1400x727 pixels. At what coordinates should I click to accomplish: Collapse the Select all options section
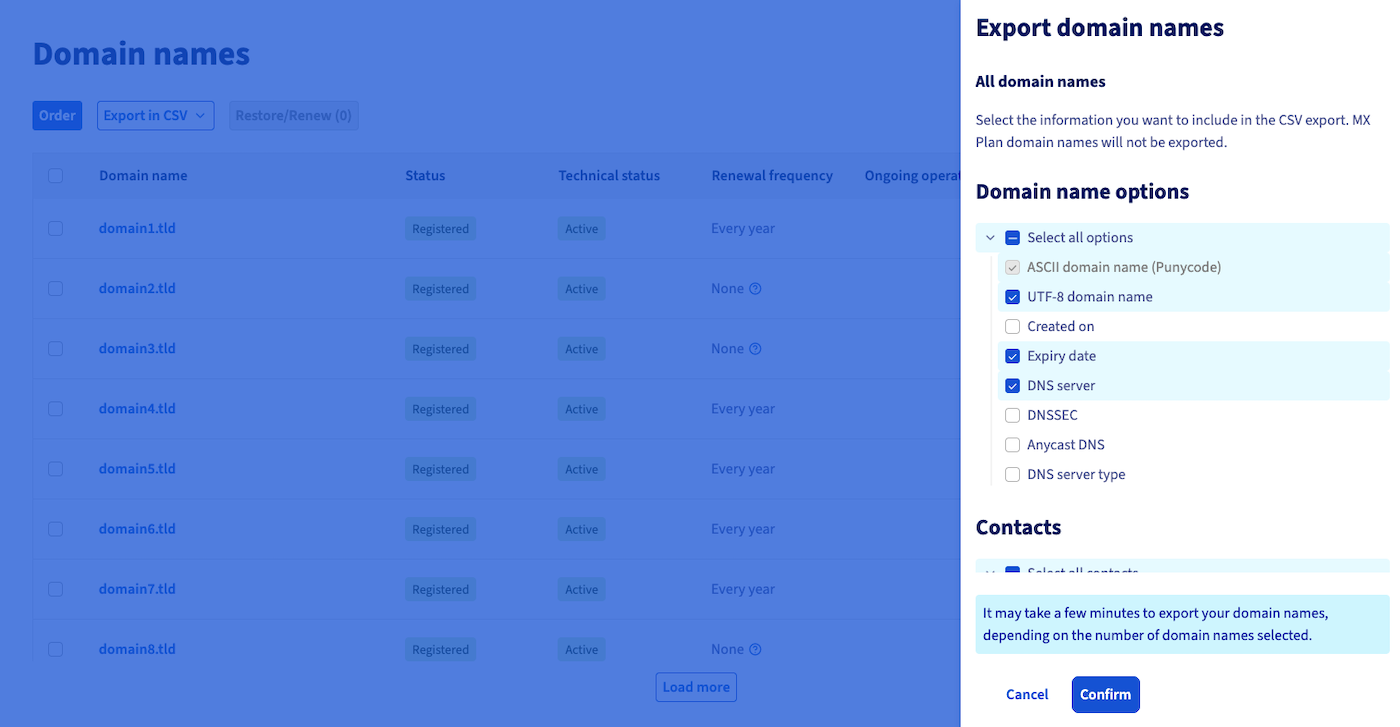(x=990, y=237)
